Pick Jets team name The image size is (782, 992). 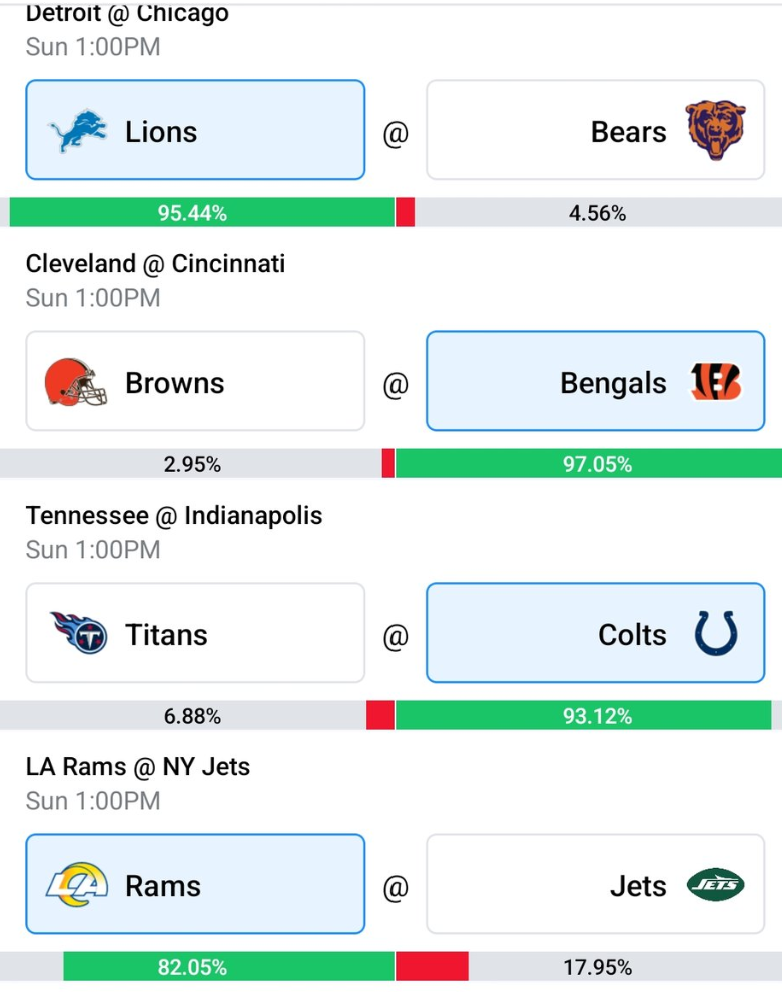tap(638, 886)
